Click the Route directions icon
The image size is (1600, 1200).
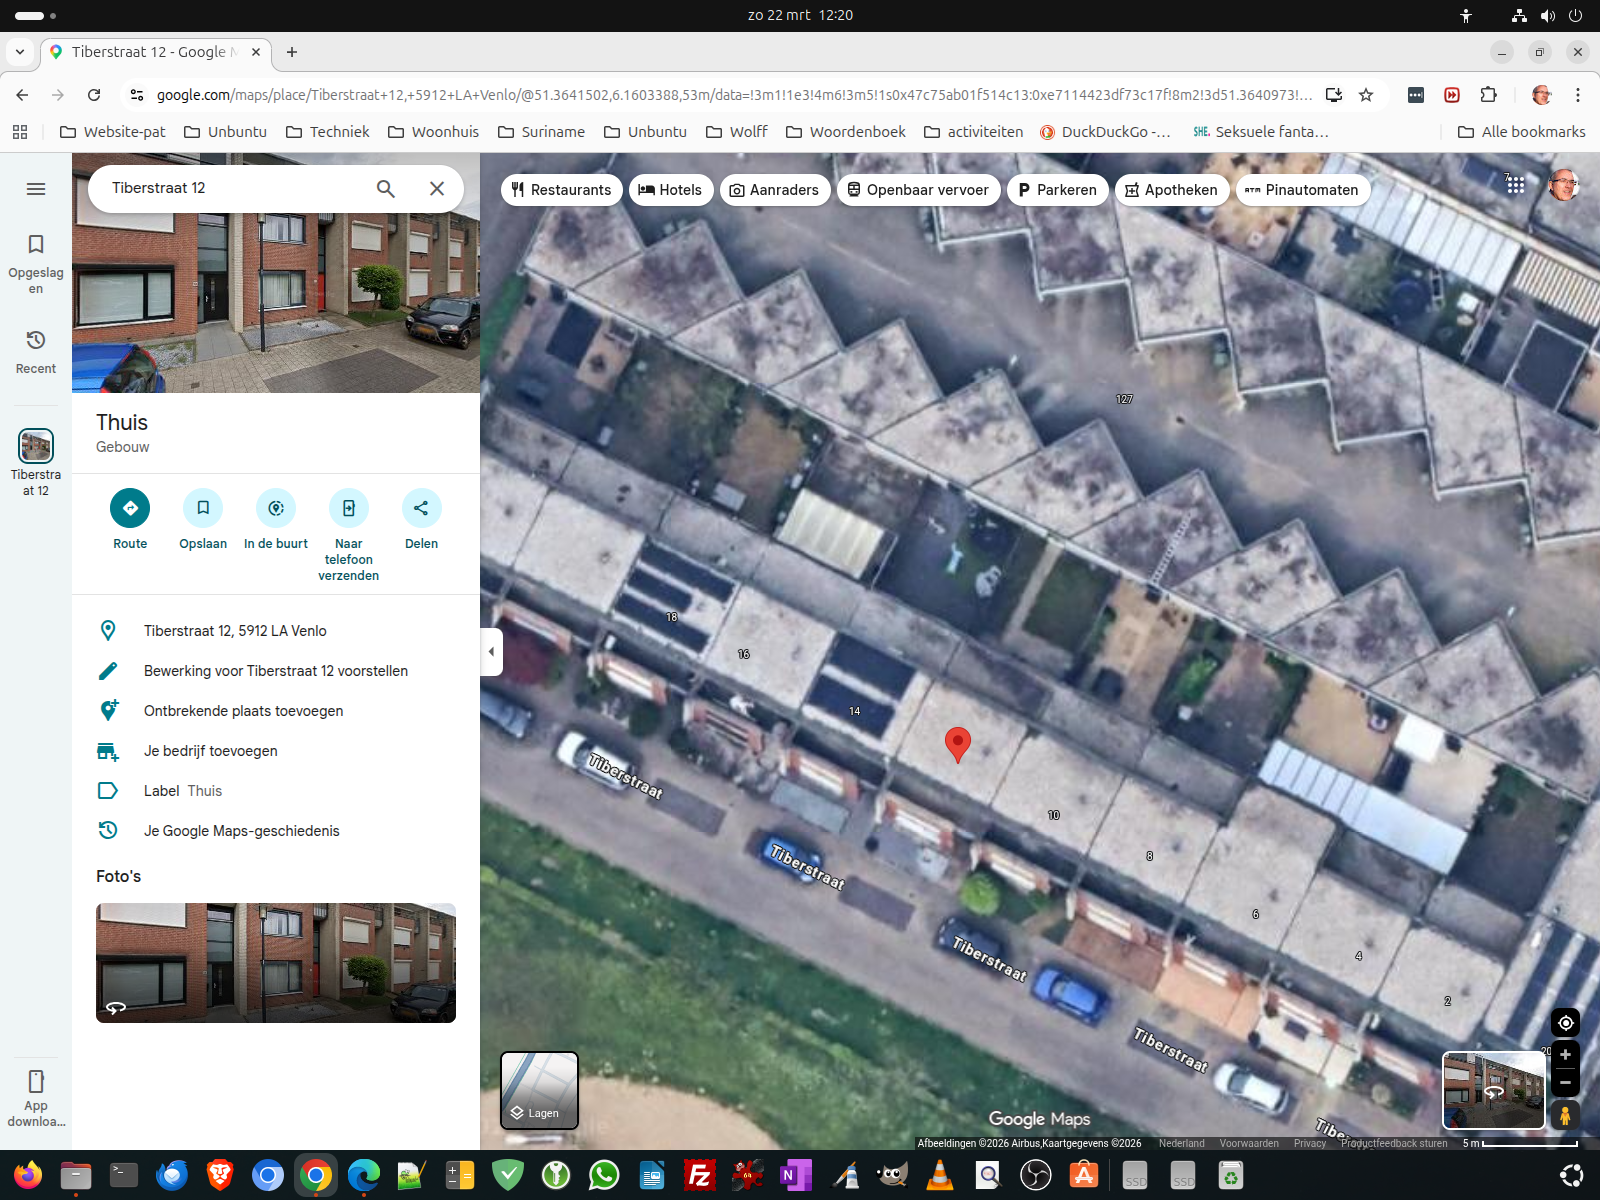tap(130, 508)
